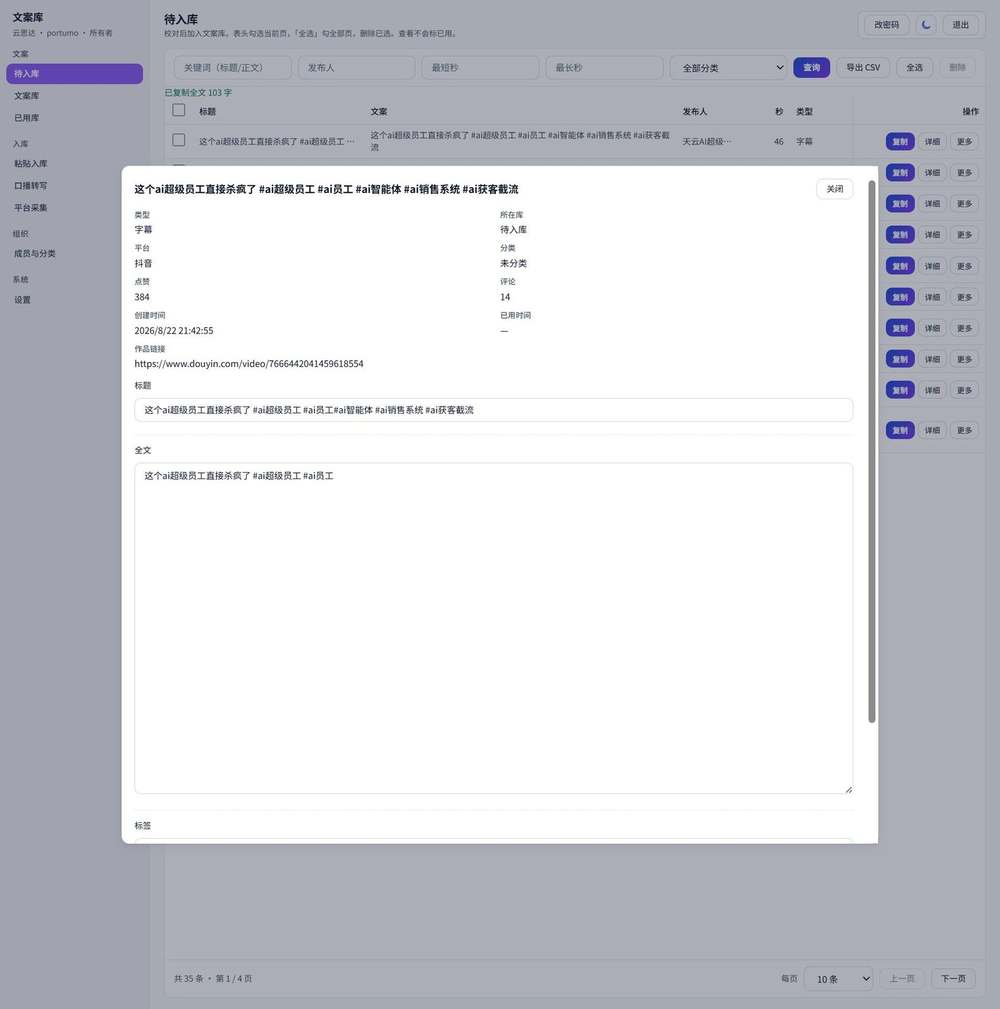
Task: Select 粘贴入库 in the sidebar
Action: pyautogui.click(x=75, y=163)
